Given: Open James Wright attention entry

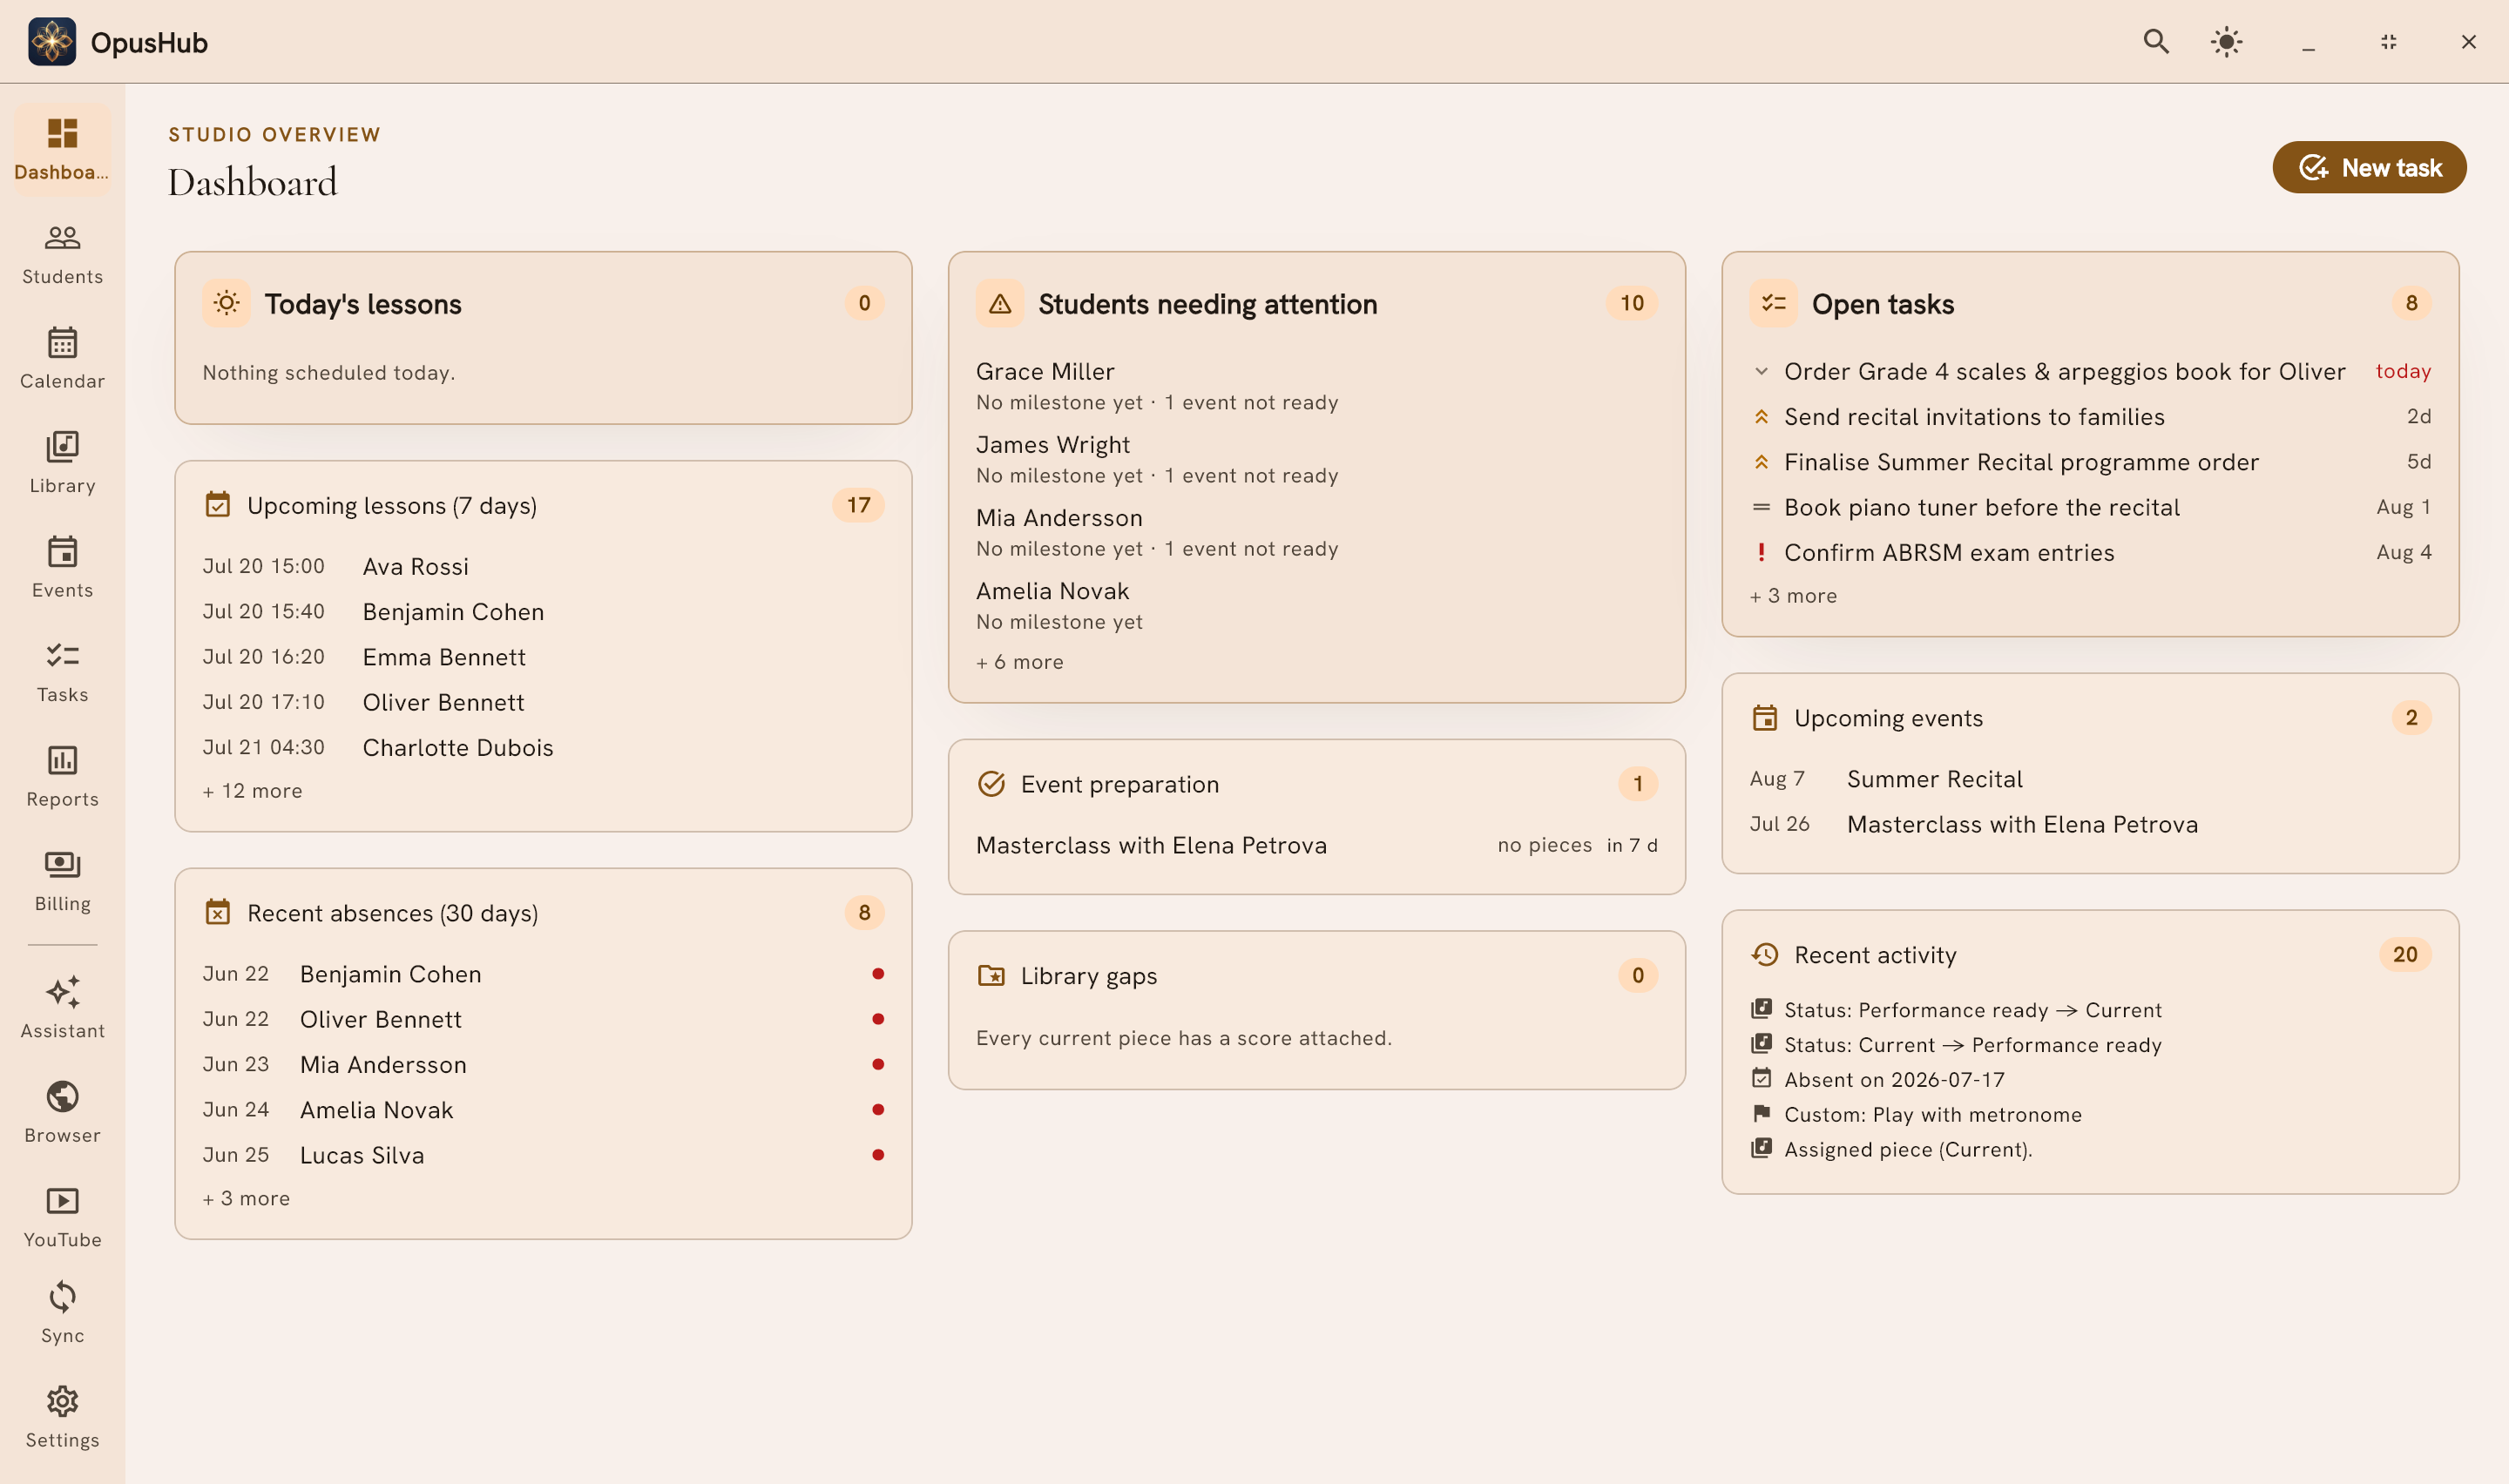Looking at the screenshot, I should click(x=1316, y=459).
